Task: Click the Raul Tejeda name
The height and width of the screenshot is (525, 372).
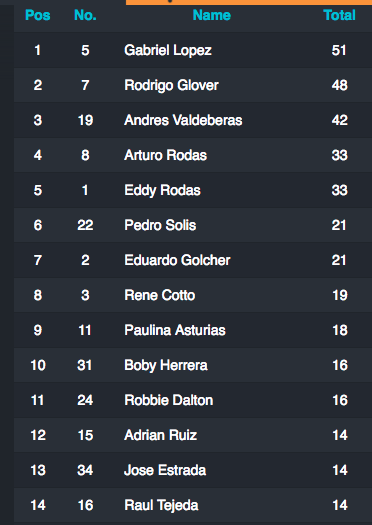Action: (x=161, y=505)
